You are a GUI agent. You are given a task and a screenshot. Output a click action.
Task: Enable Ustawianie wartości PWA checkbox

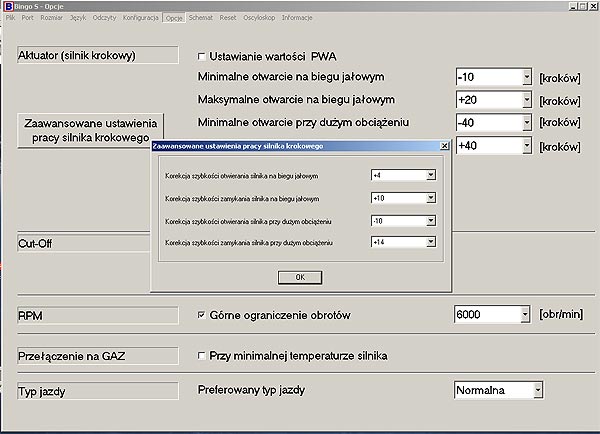(x=201, y=57)
